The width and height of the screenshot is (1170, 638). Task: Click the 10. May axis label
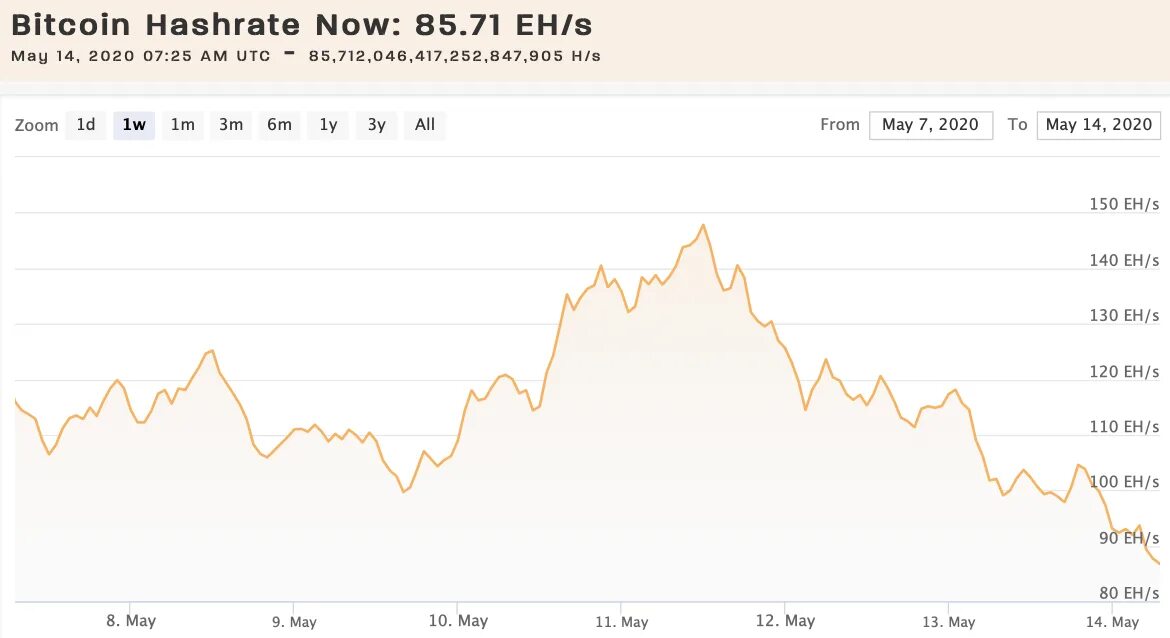pyautogui.click(x=458, y=621)
